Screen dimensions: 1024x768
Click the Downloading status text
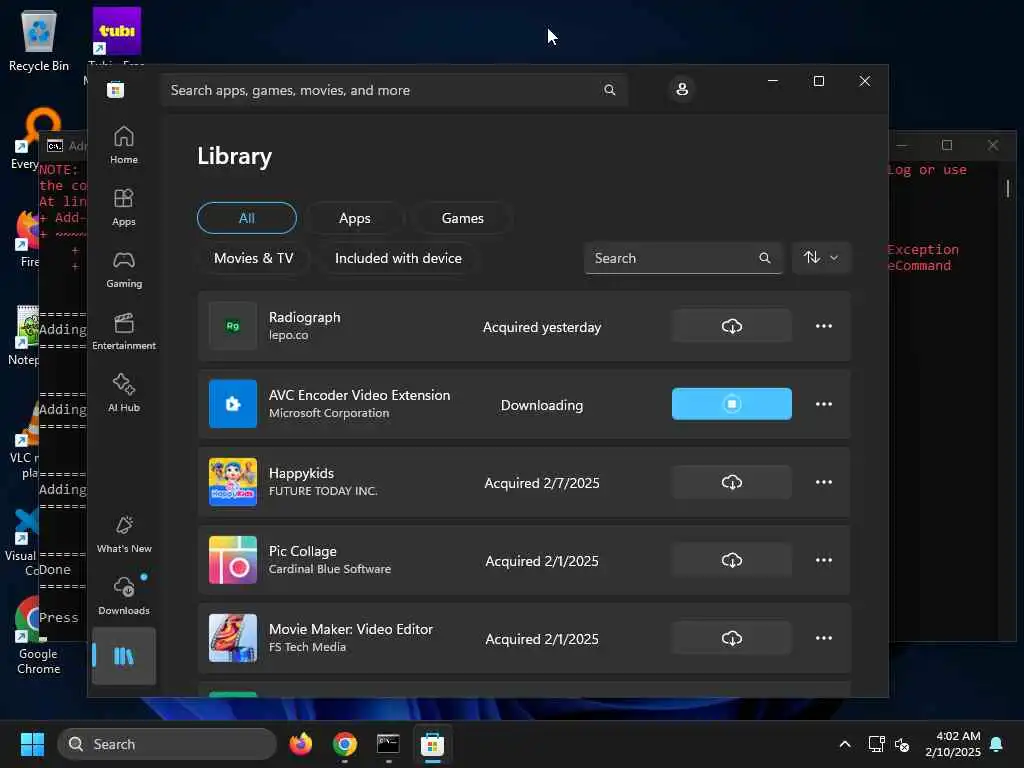[x=541, y=406]
